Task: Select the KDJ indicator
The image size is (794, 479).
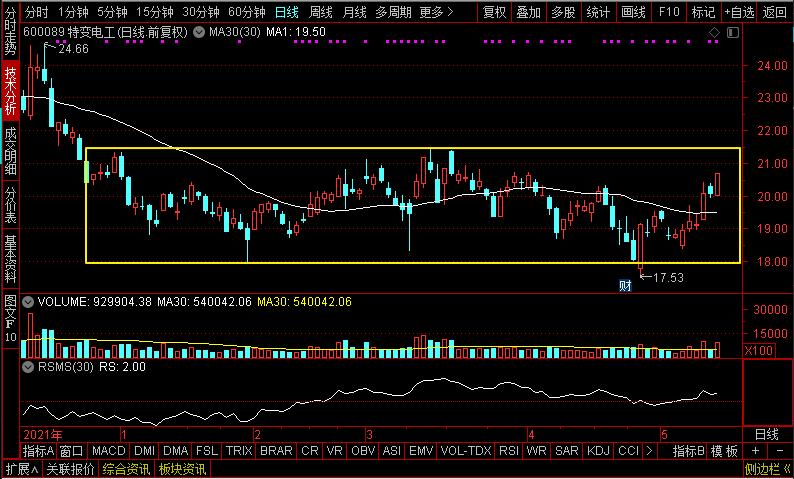Action: click(598, 451)
